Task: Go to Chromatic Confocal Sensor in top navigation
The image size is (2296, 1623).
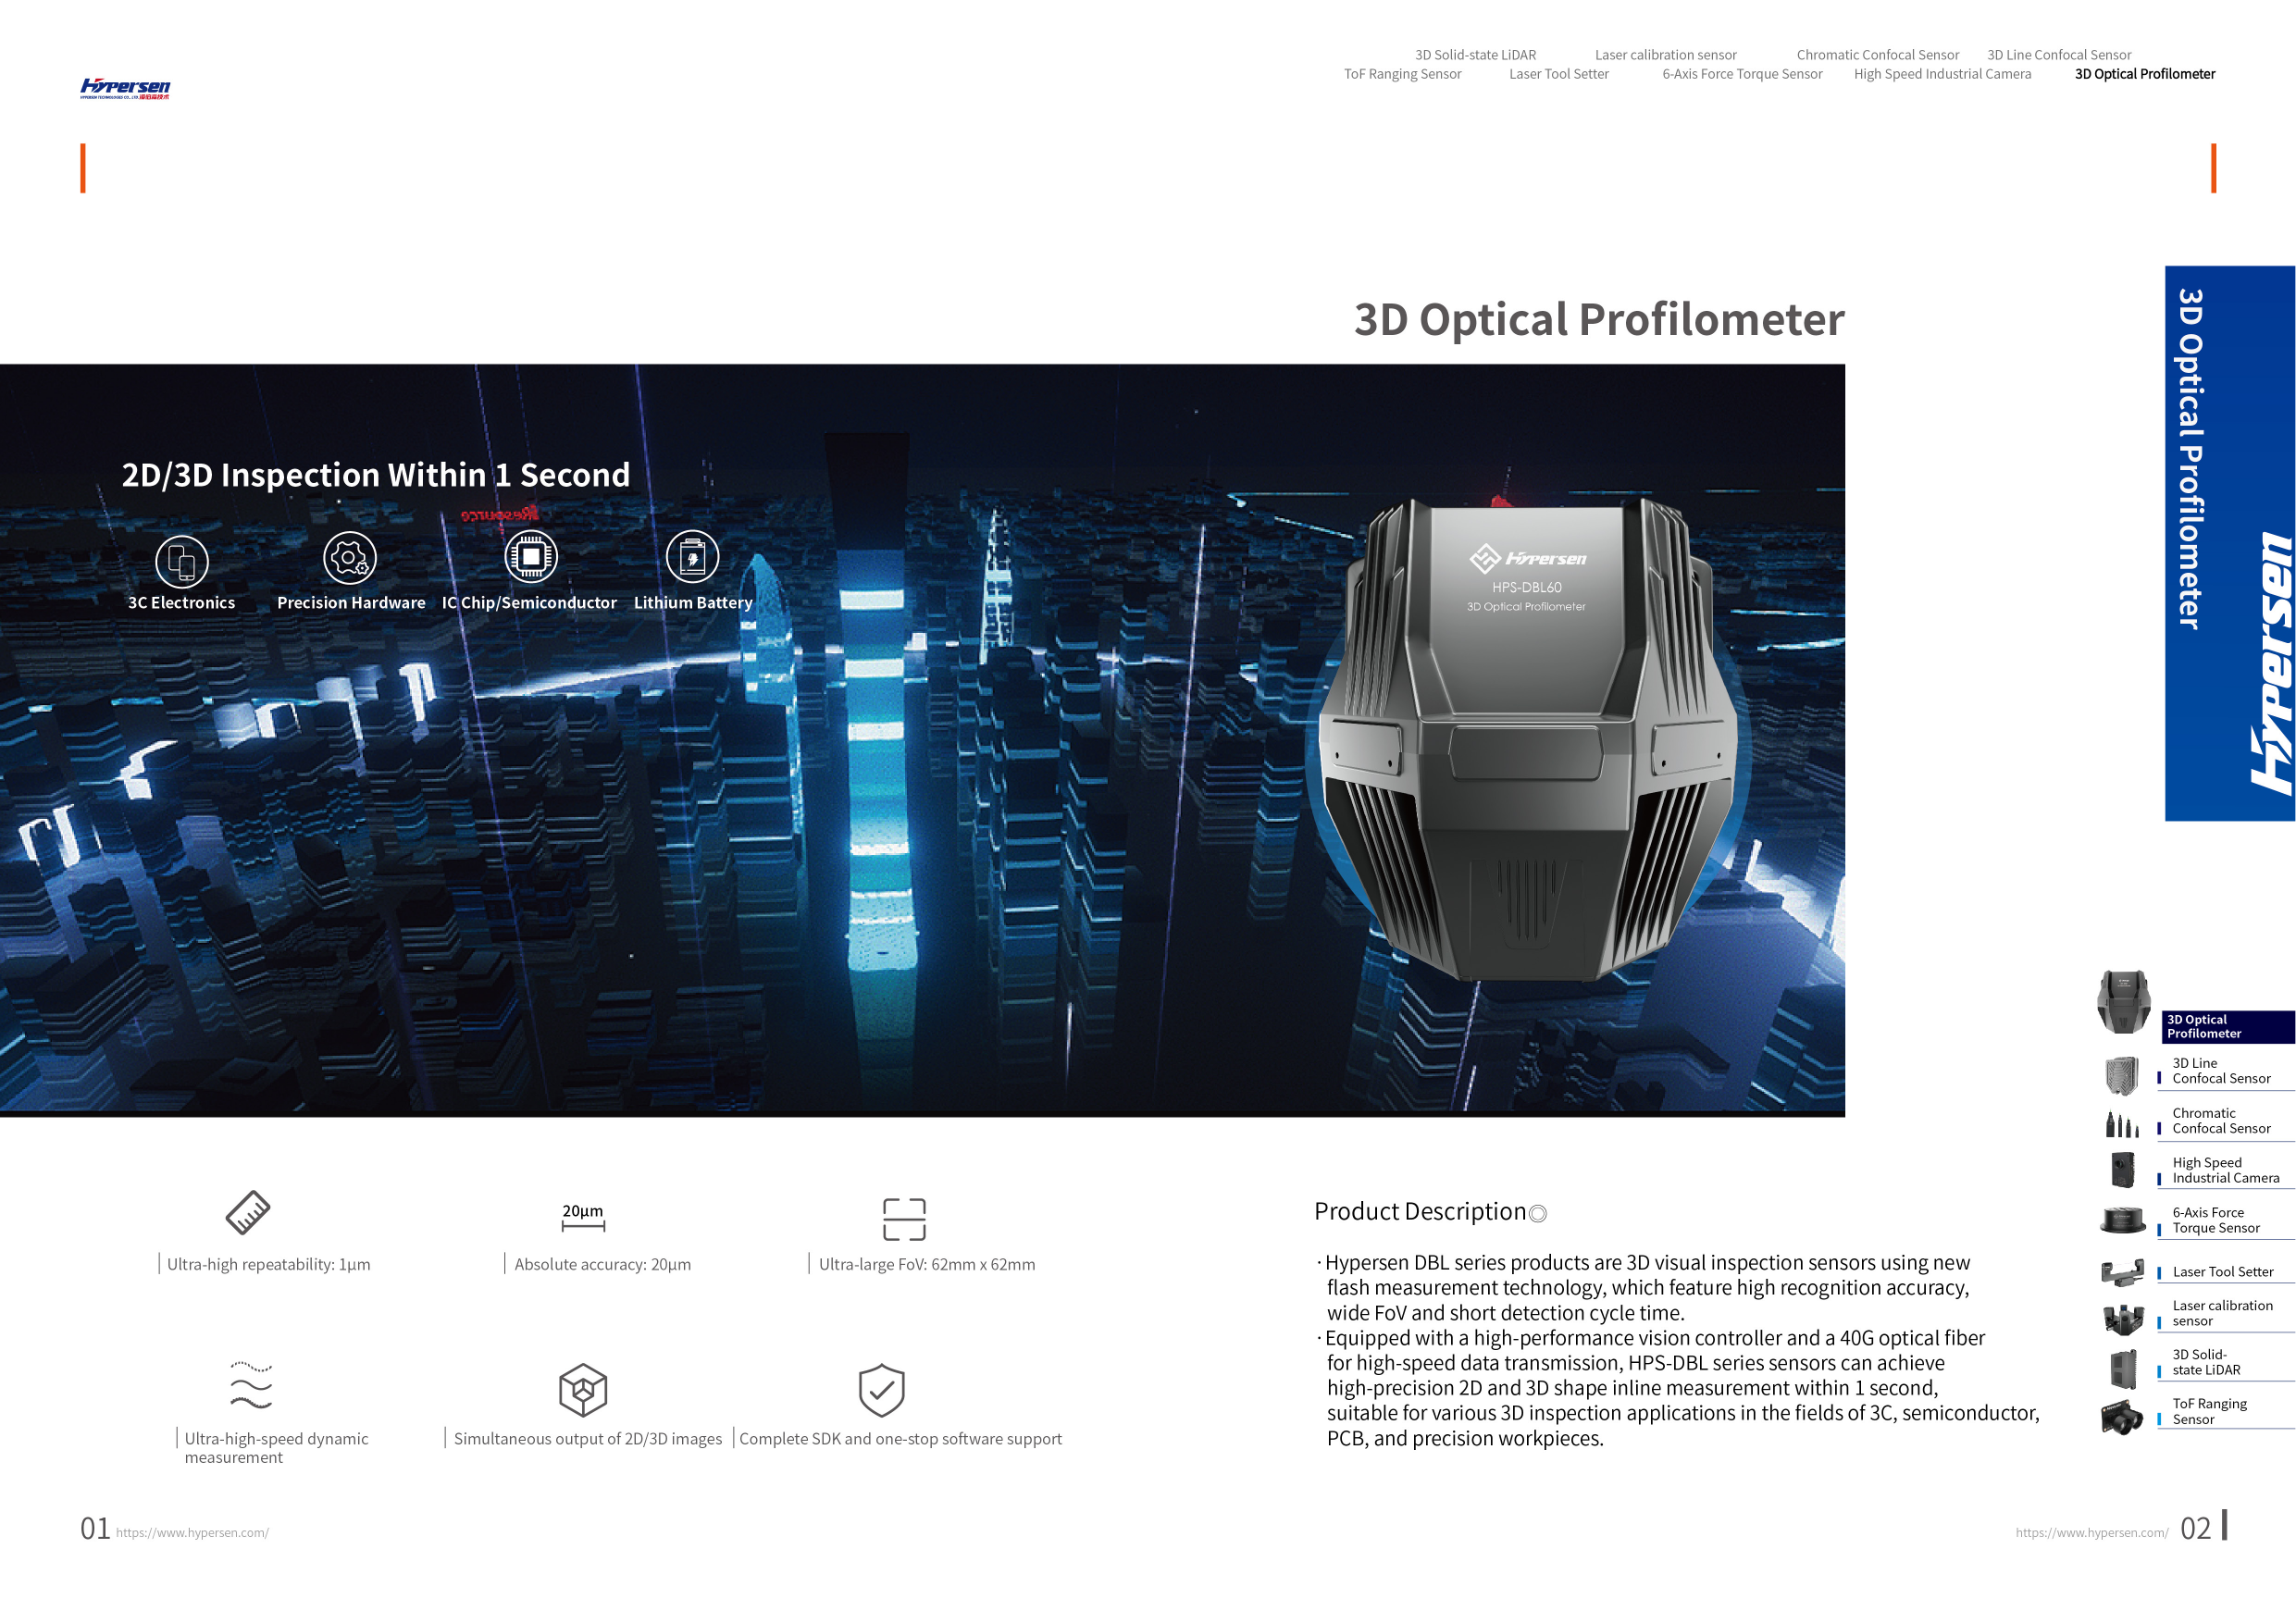Action: (x=1877, y=55)
